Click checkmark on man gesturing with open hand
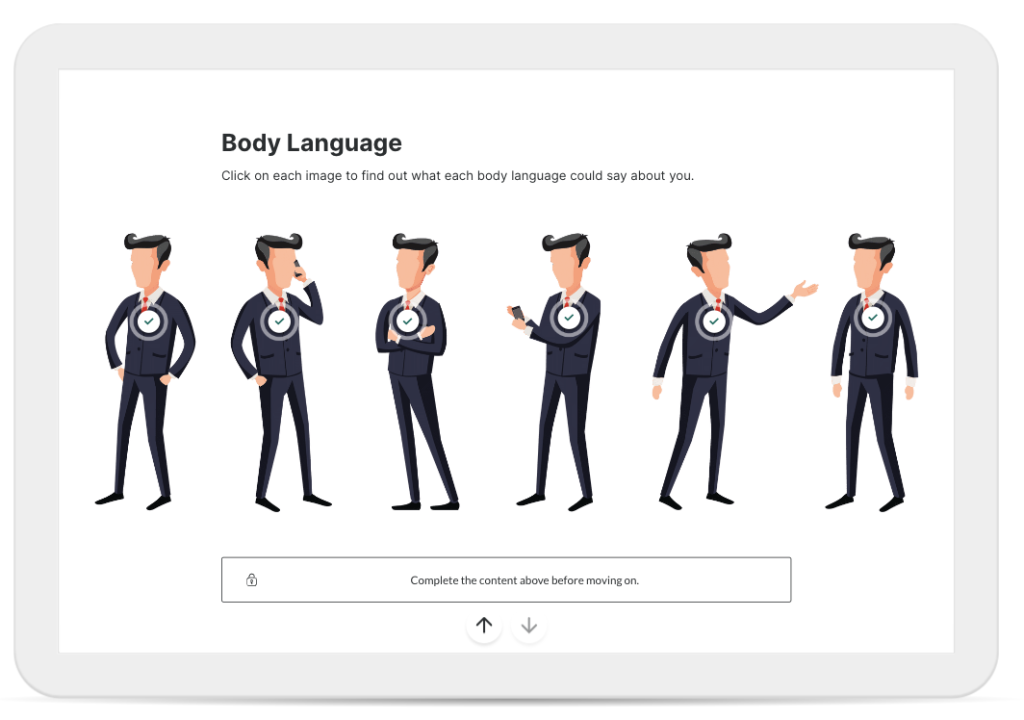Viewport: 1024px width, 720px height. pos(714,321)
